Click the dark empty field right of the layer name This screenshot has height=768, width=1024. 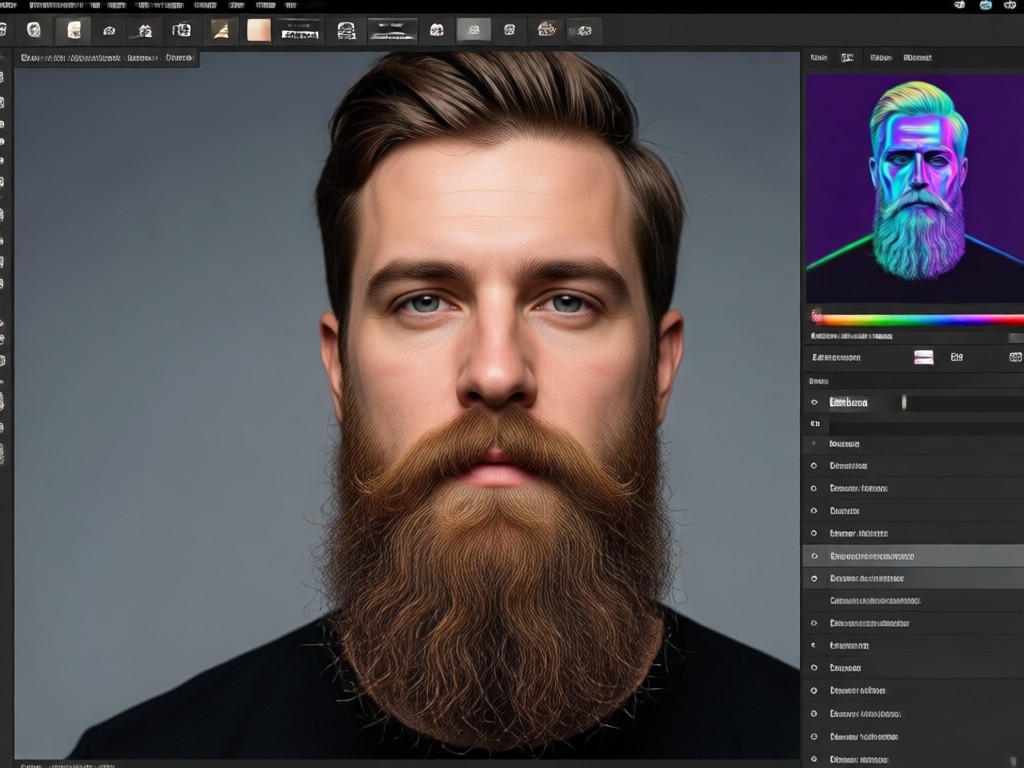pyautogui.click(x=965, y=402)
